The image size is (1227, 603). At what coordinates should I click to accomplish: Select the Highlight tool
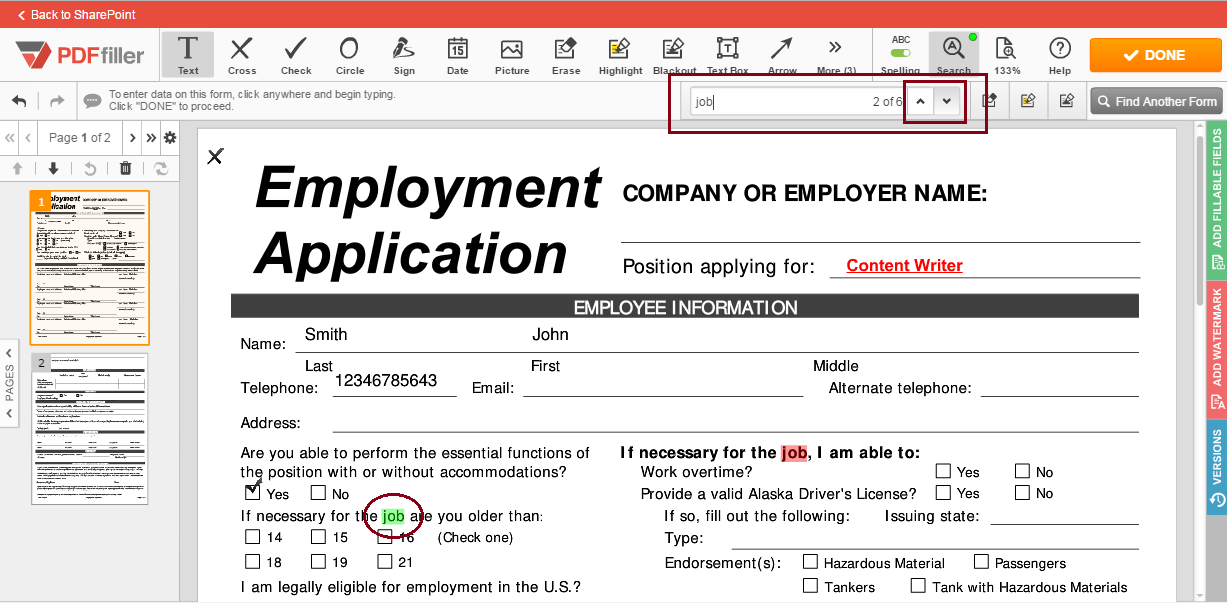(620, 55)
